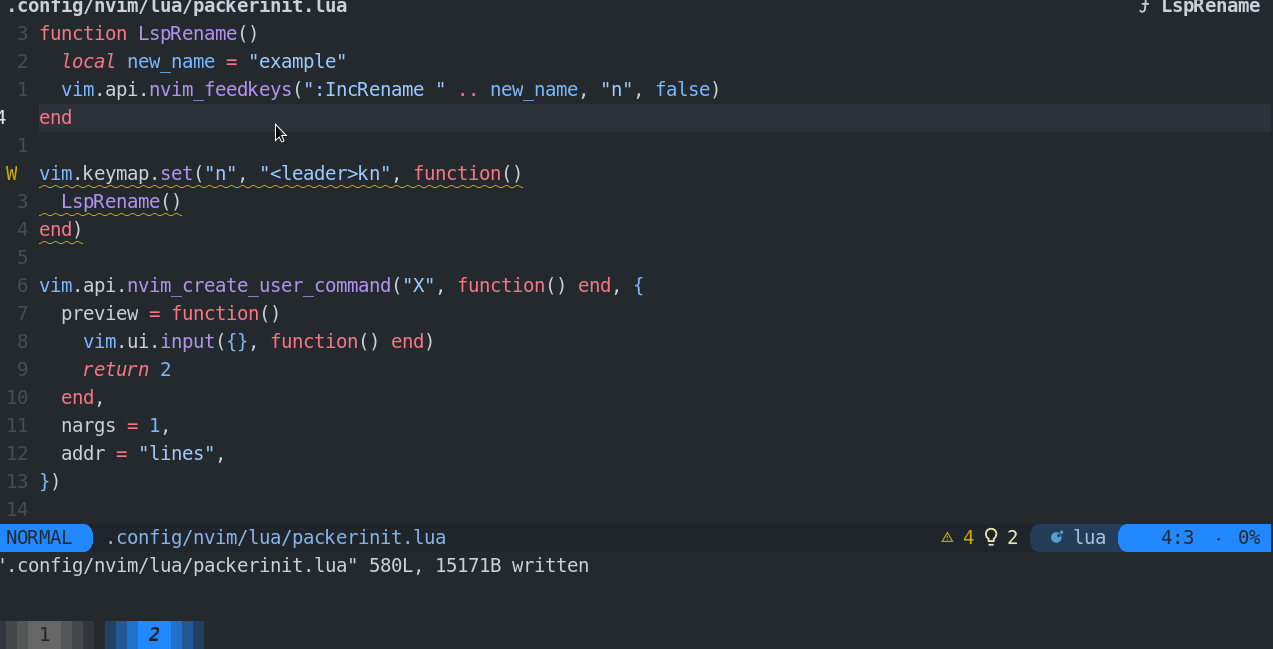Switch to workspace tab 2
Image resolution: width=1273 pixels, height=649 pixels.
[154, 634]
